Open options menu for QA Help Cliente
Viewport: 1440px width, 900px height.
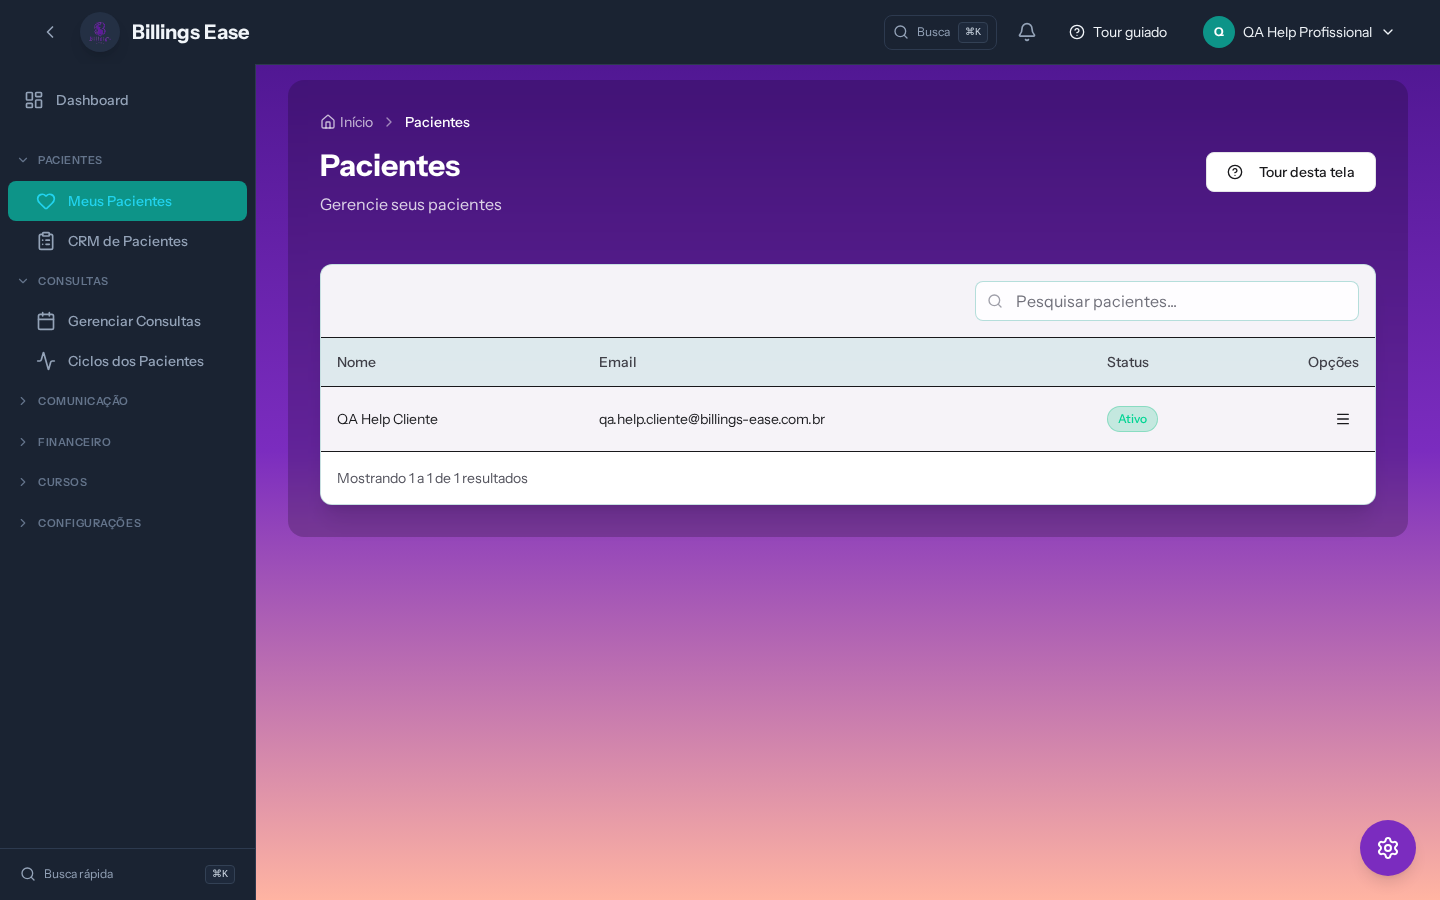tap(1342, 419)
